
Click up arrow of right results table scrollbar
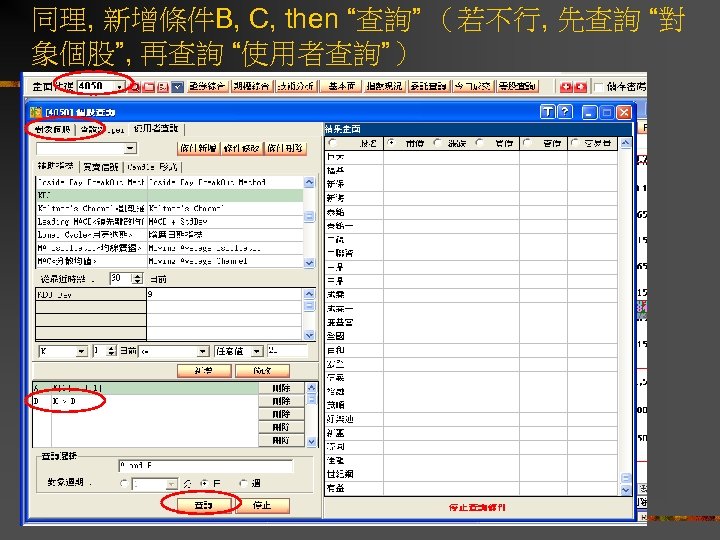625,144
